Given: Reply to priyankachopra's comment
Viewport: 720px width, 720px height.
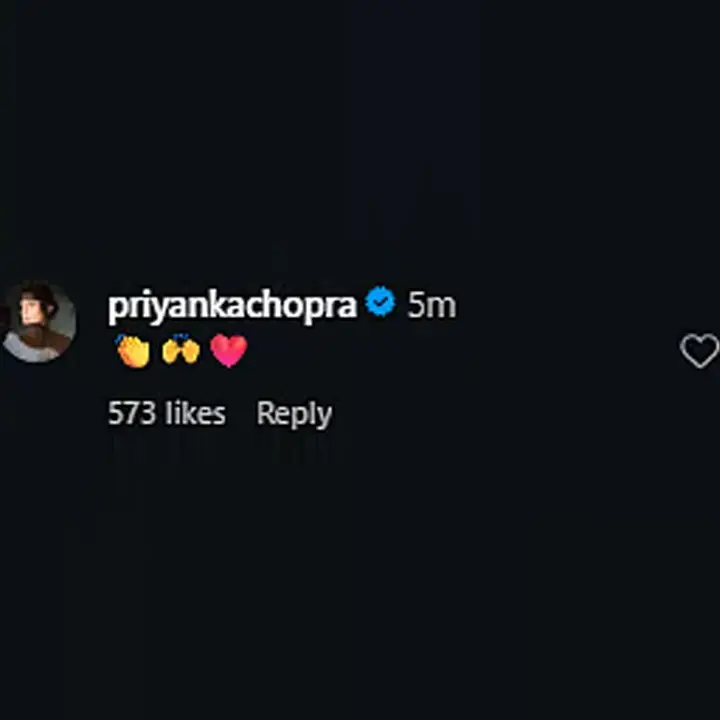Looking at the screenshot, I should tap(294, 414).
